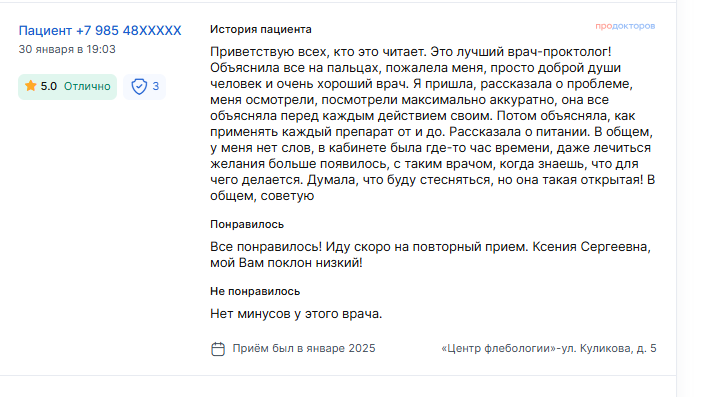Click the 5.0 Отлично rating badge
The image size is (721, 397).
68,86
